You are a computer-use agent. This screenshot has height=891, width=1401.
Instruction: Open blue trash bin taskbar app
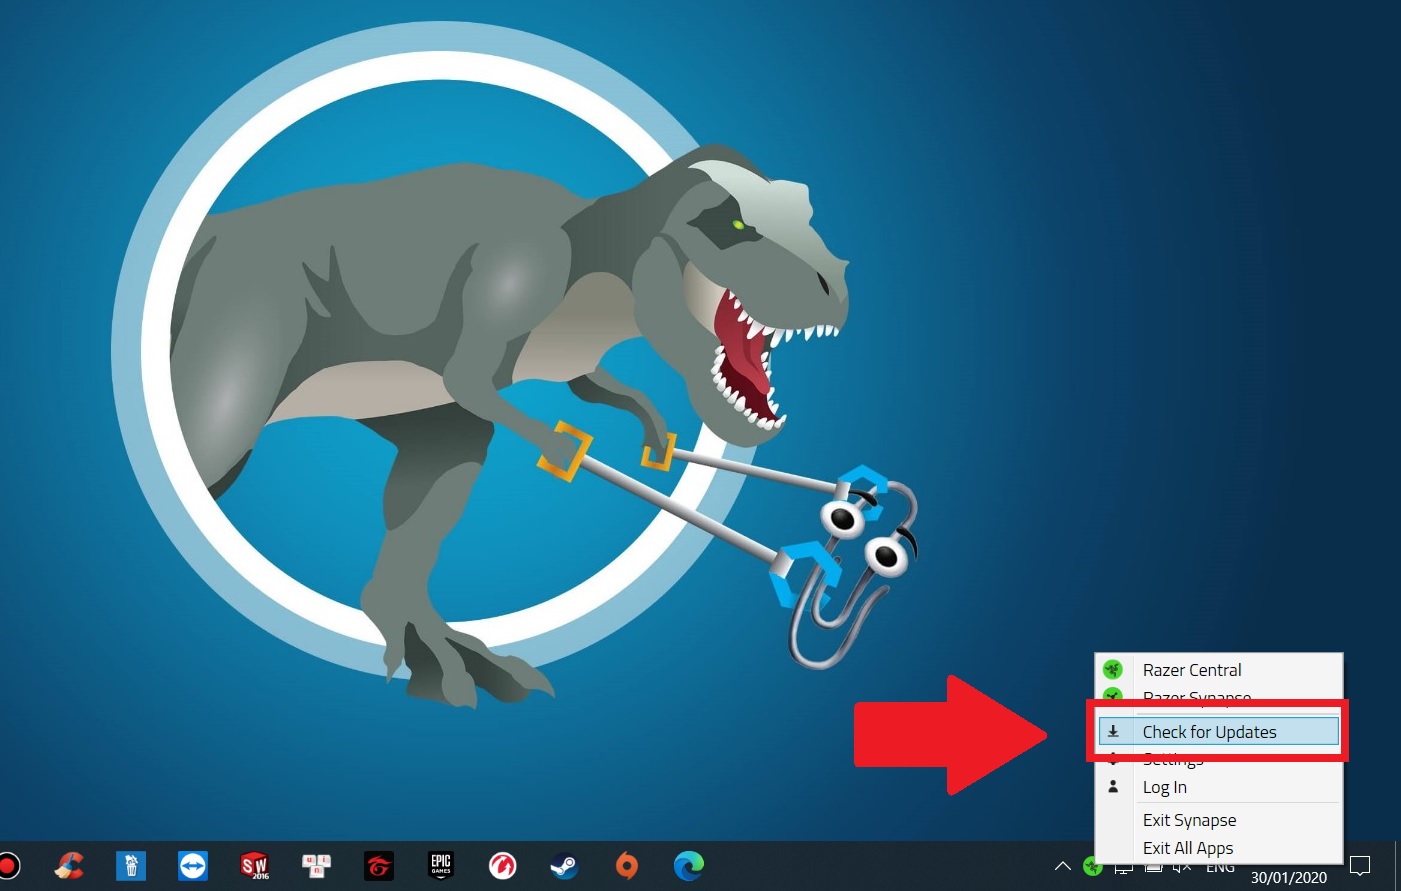pos(131,865)
